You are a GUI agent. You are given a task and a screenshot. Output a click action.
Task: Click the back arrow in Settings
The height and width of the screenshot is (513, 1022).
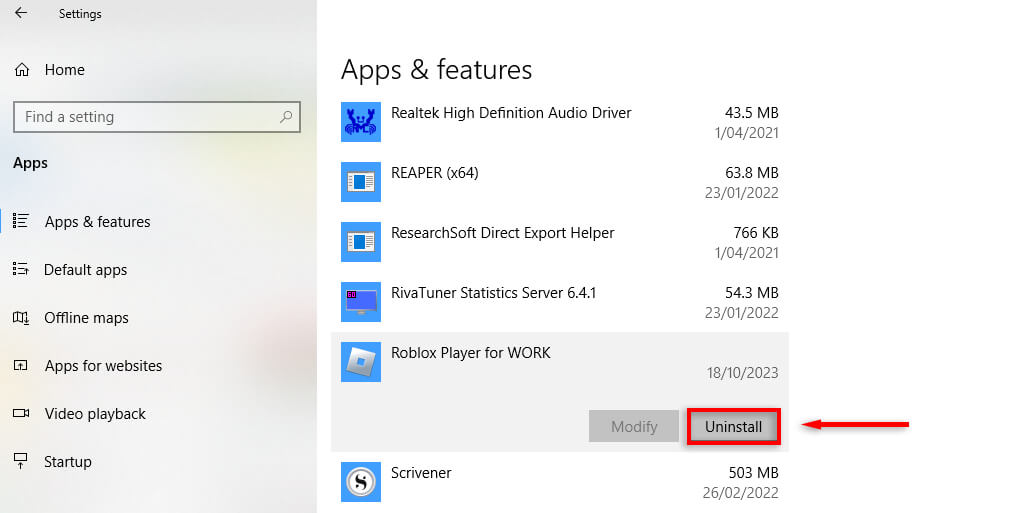click(x=21, y=14)
